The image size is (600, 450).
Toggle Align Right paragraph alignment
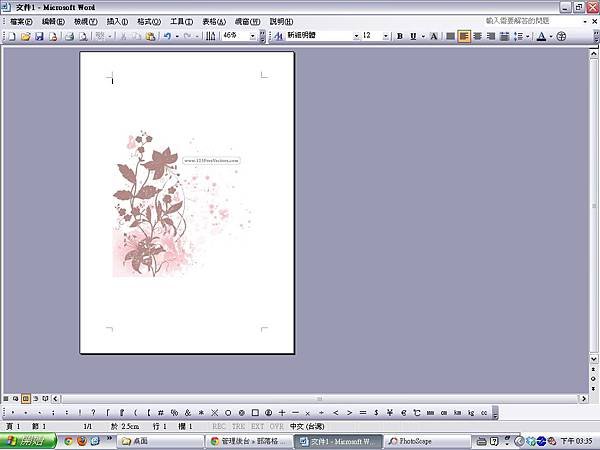491,36
